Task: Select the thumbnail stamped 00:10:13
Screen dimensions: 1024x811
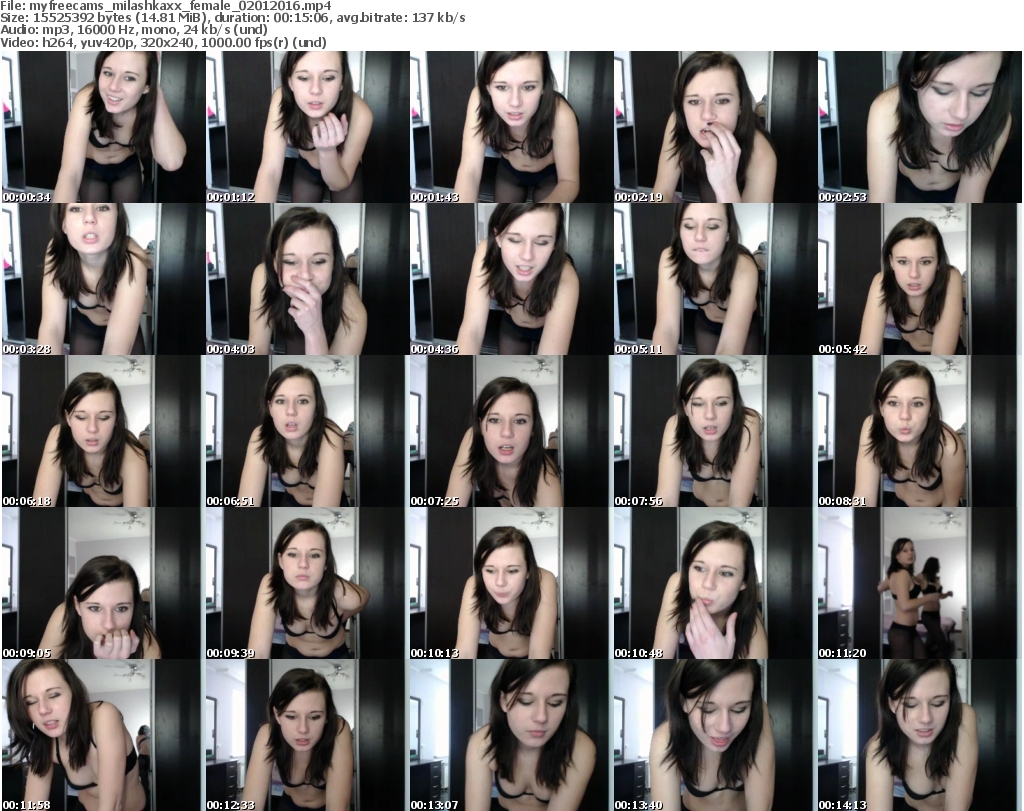Action: (x=512, y=583)
